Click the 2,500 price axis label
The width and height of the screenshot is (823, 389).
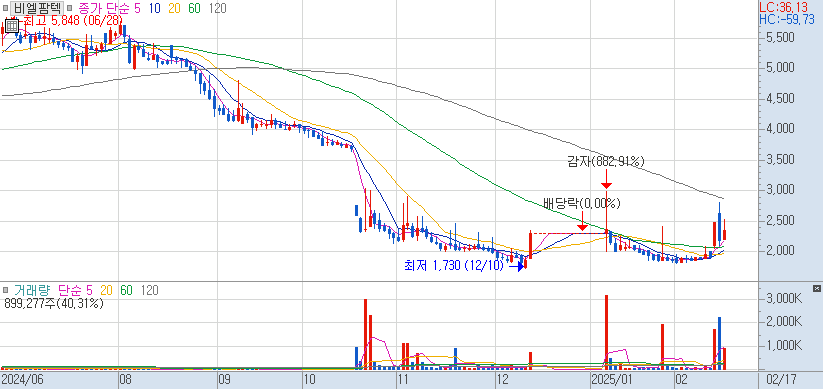coord(780,220)
